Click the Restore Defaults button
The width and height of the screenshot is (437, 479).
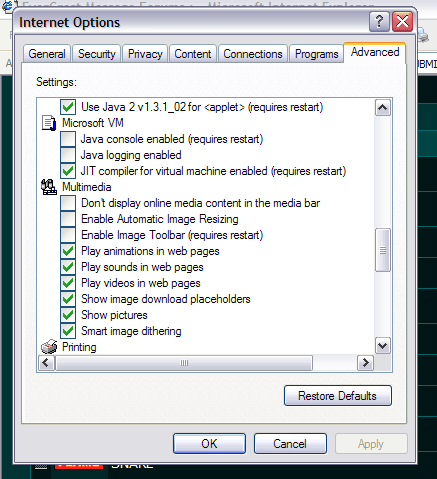click(338, 396)
